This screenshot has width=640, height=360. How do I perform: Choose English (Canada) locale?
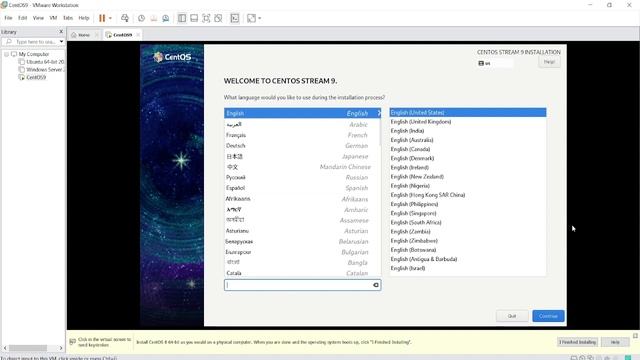click(468, 149)
